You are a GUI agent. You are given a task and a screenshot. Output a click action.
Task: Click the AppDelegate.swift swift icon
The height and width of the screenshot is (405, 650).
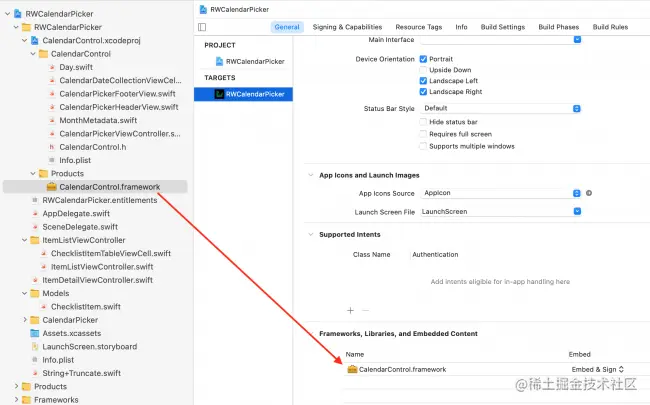pyautogui.click(x=35, y=213)
